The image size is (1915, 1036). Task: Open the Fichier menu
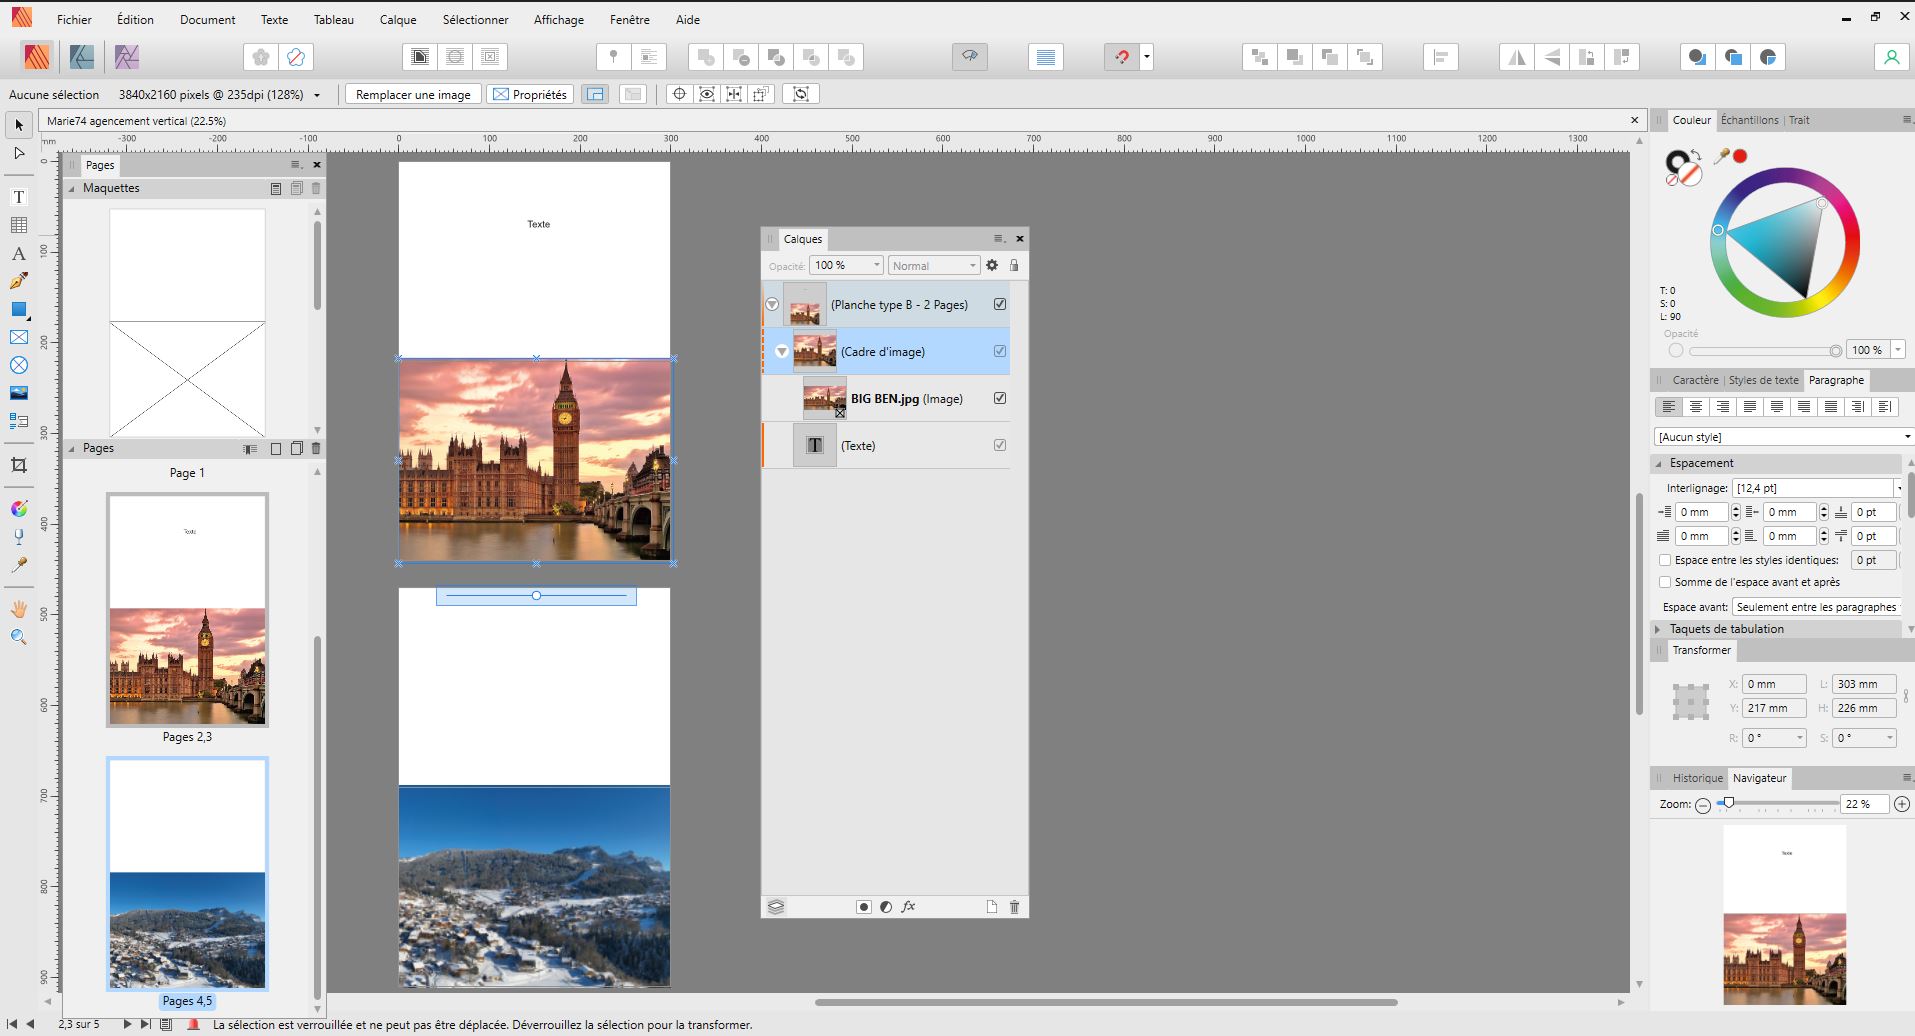coord(74,19)
